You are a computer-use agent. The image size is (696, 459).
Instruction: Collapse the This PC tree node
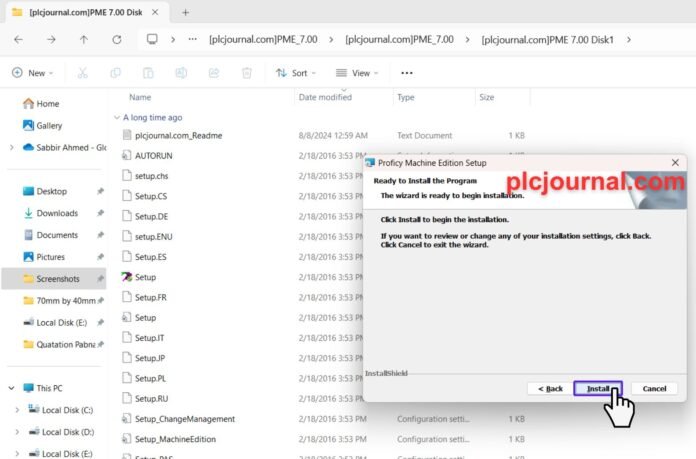pyautogui.click(x=11, y=387)
